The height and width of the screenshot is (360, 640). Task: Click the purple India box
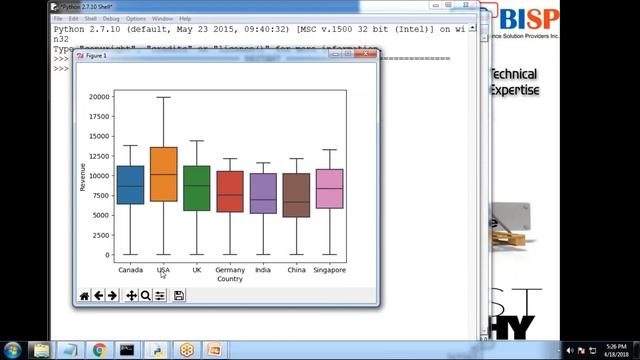[263, 193]
